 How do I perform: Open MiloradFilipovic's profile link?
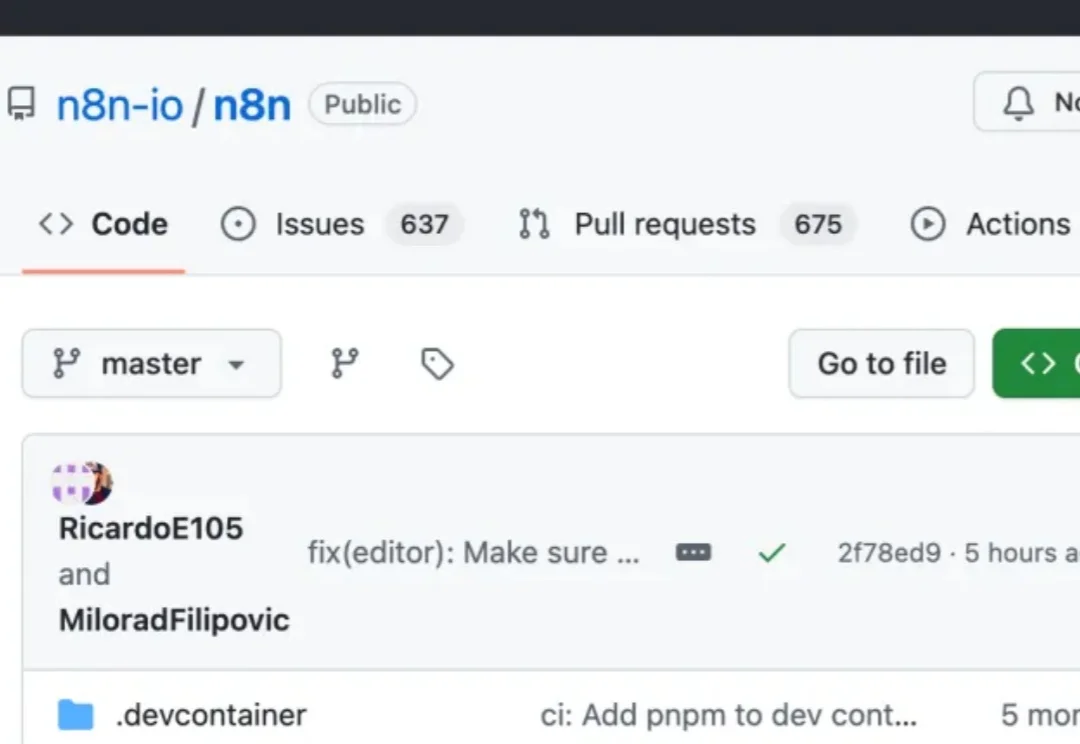tap(174, 620)
